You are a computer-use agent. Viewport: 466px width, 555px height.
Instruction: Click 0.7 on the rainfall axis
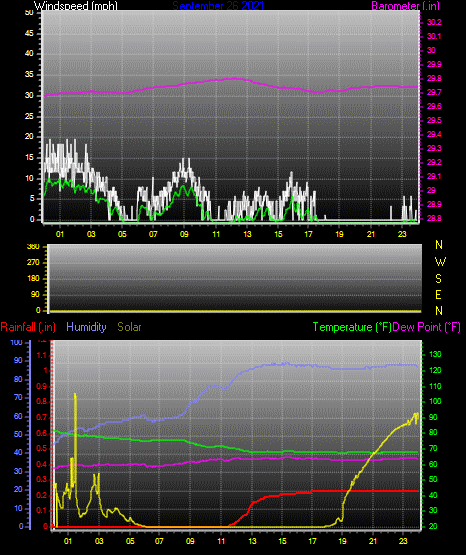[x=42, y=417]
